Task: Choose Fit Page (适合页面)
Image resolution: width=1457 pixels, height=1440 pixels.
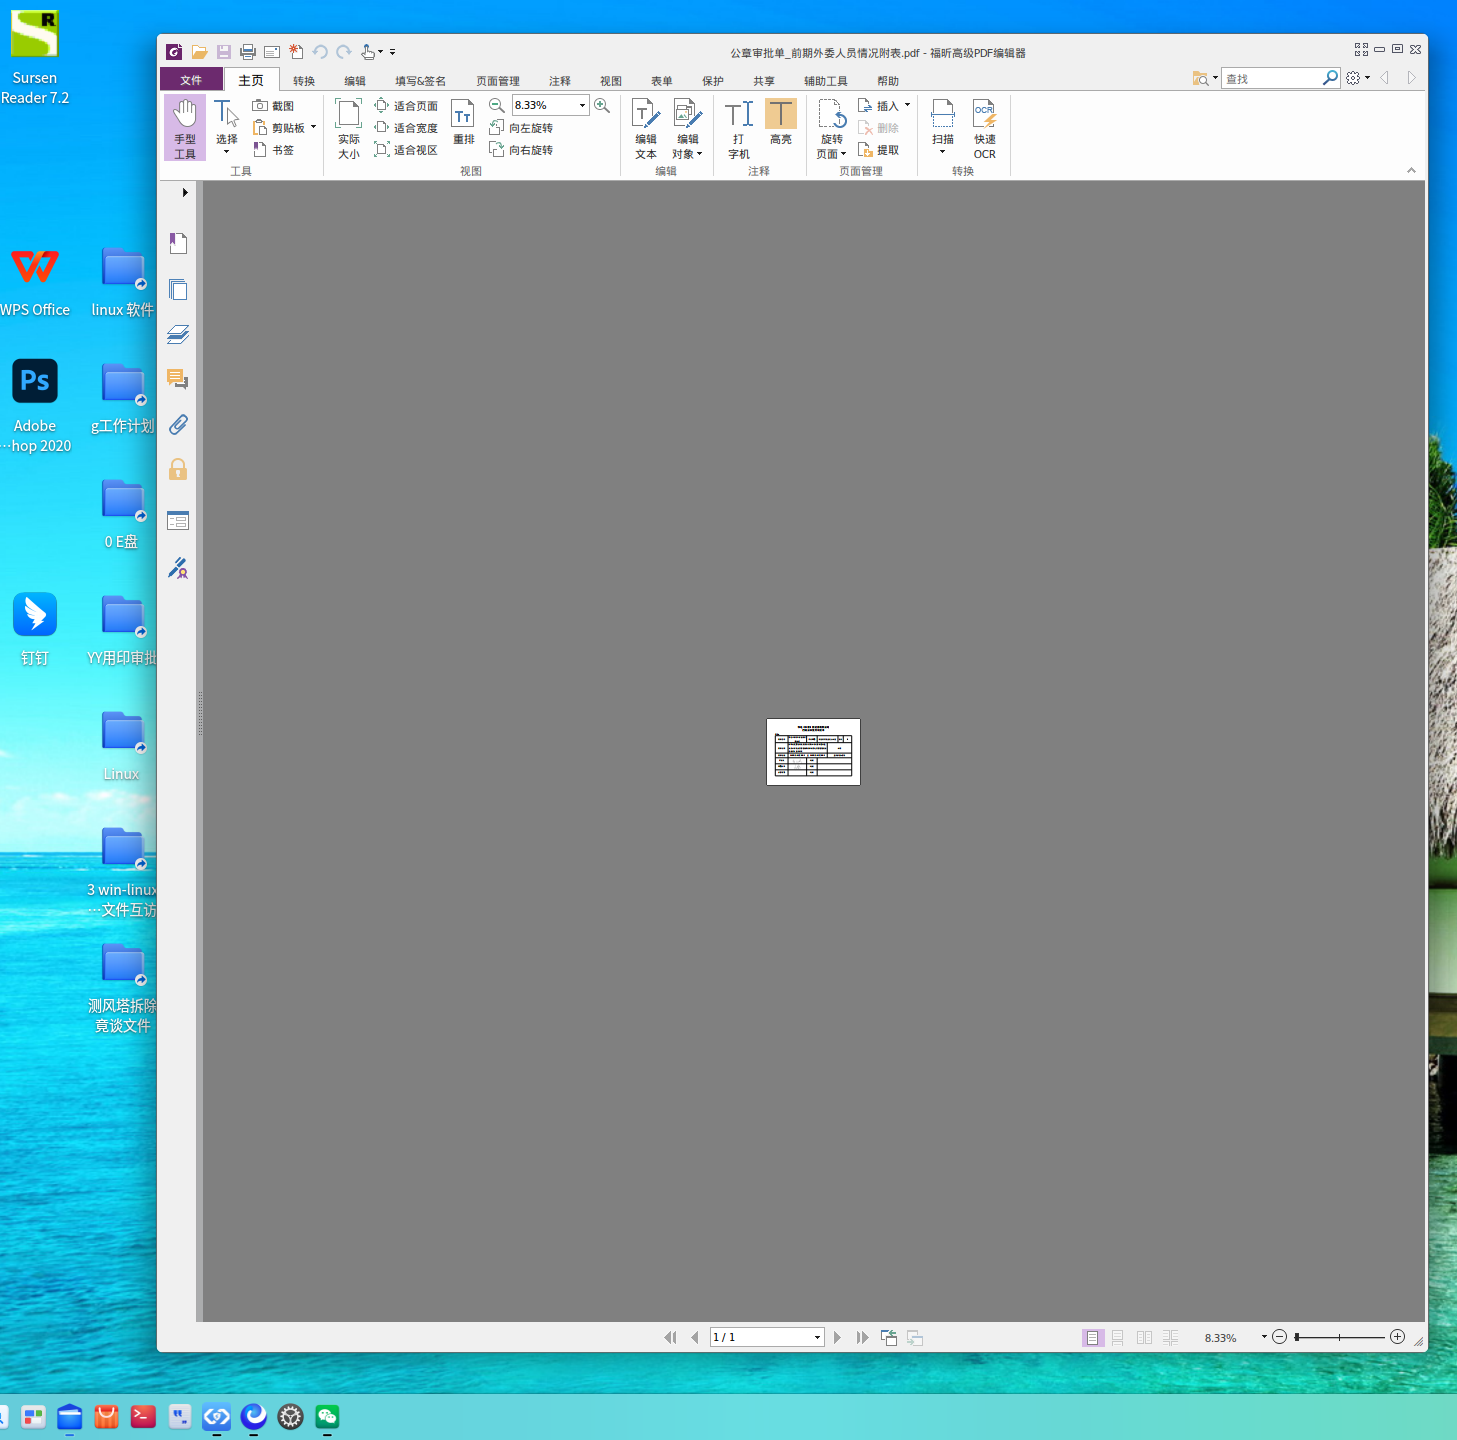Action: pyautogui.click(x=406, y=106)
